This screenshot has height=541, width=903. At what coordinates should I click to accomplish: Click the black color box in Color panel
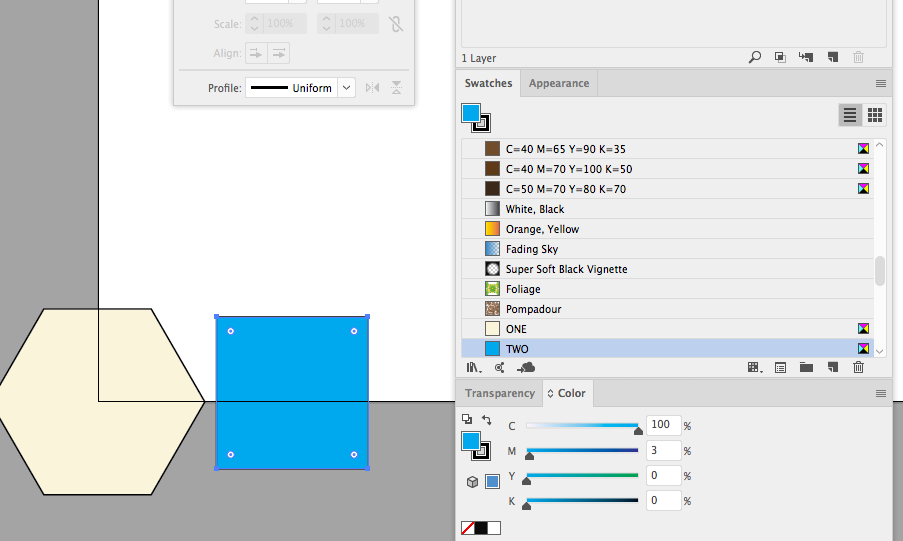point(481,528)
